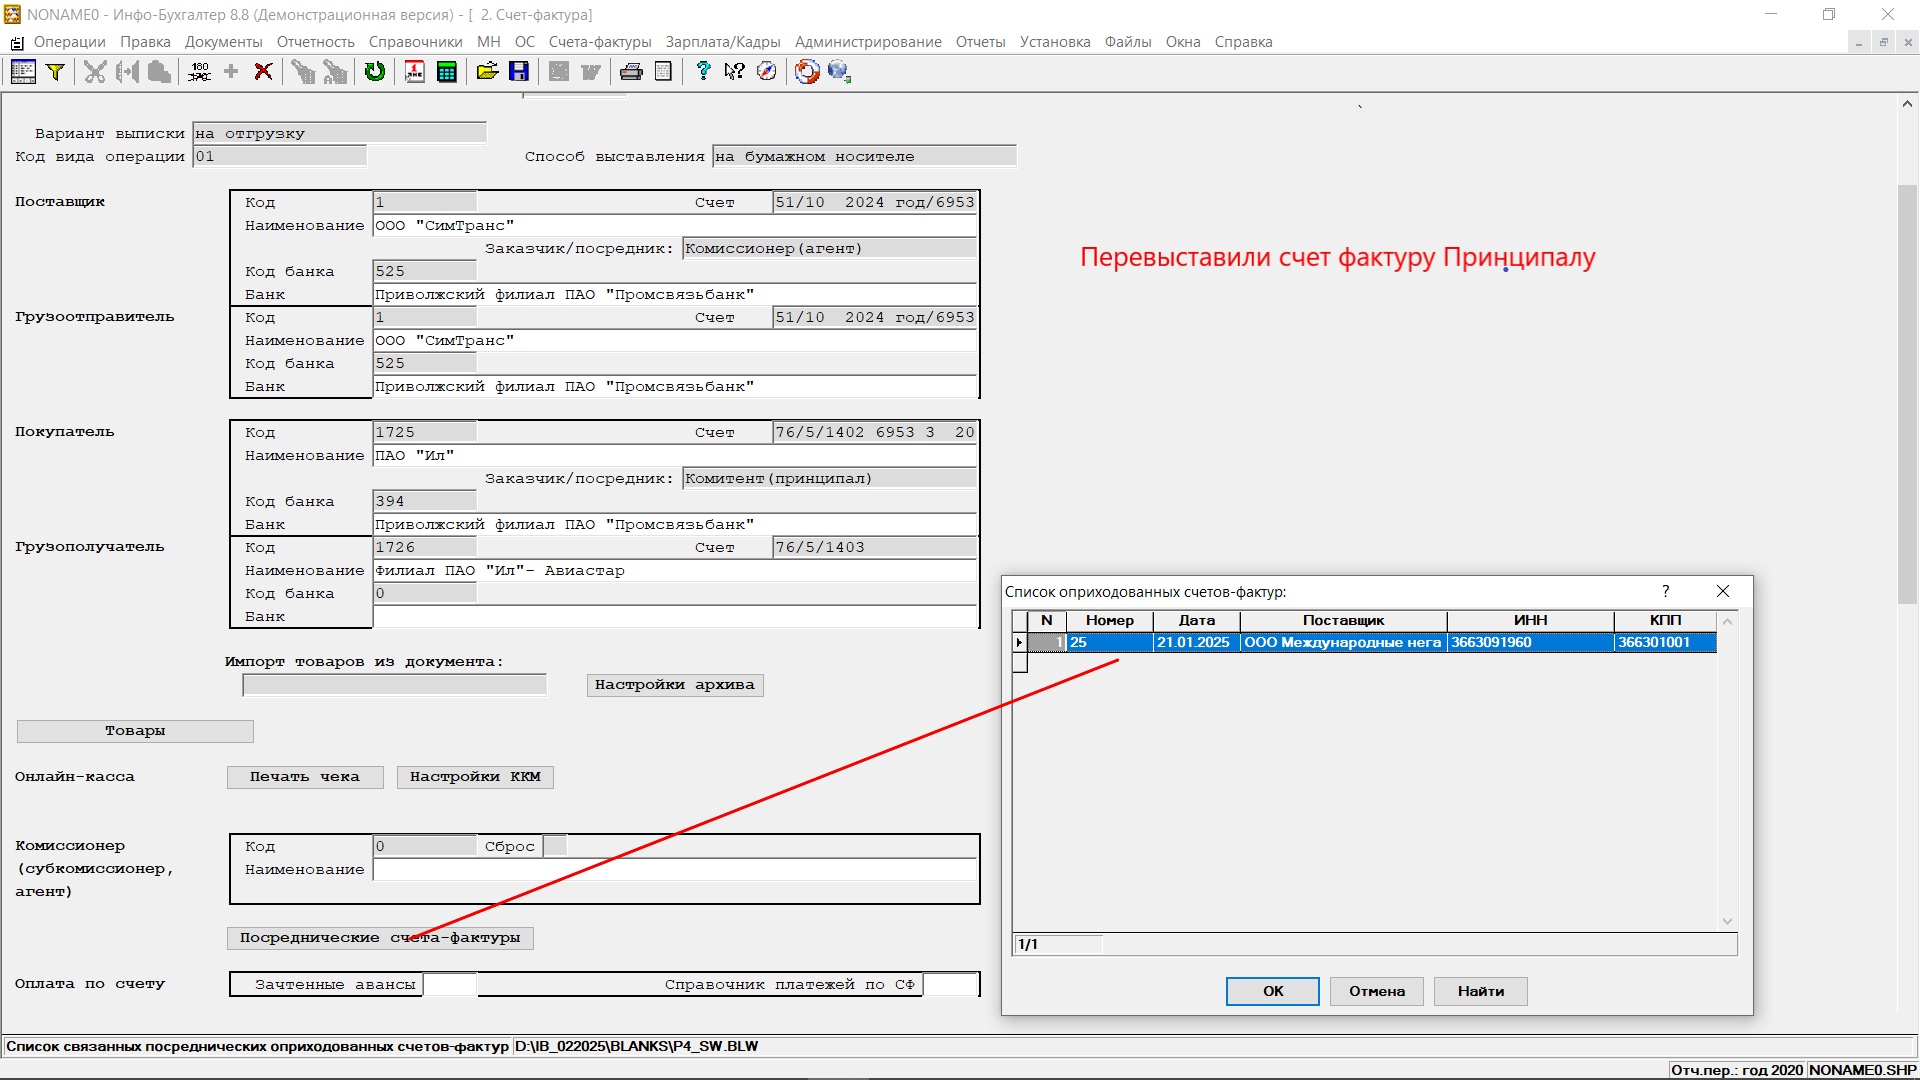Click the Покупатель code field 1725

pos(425,432)
